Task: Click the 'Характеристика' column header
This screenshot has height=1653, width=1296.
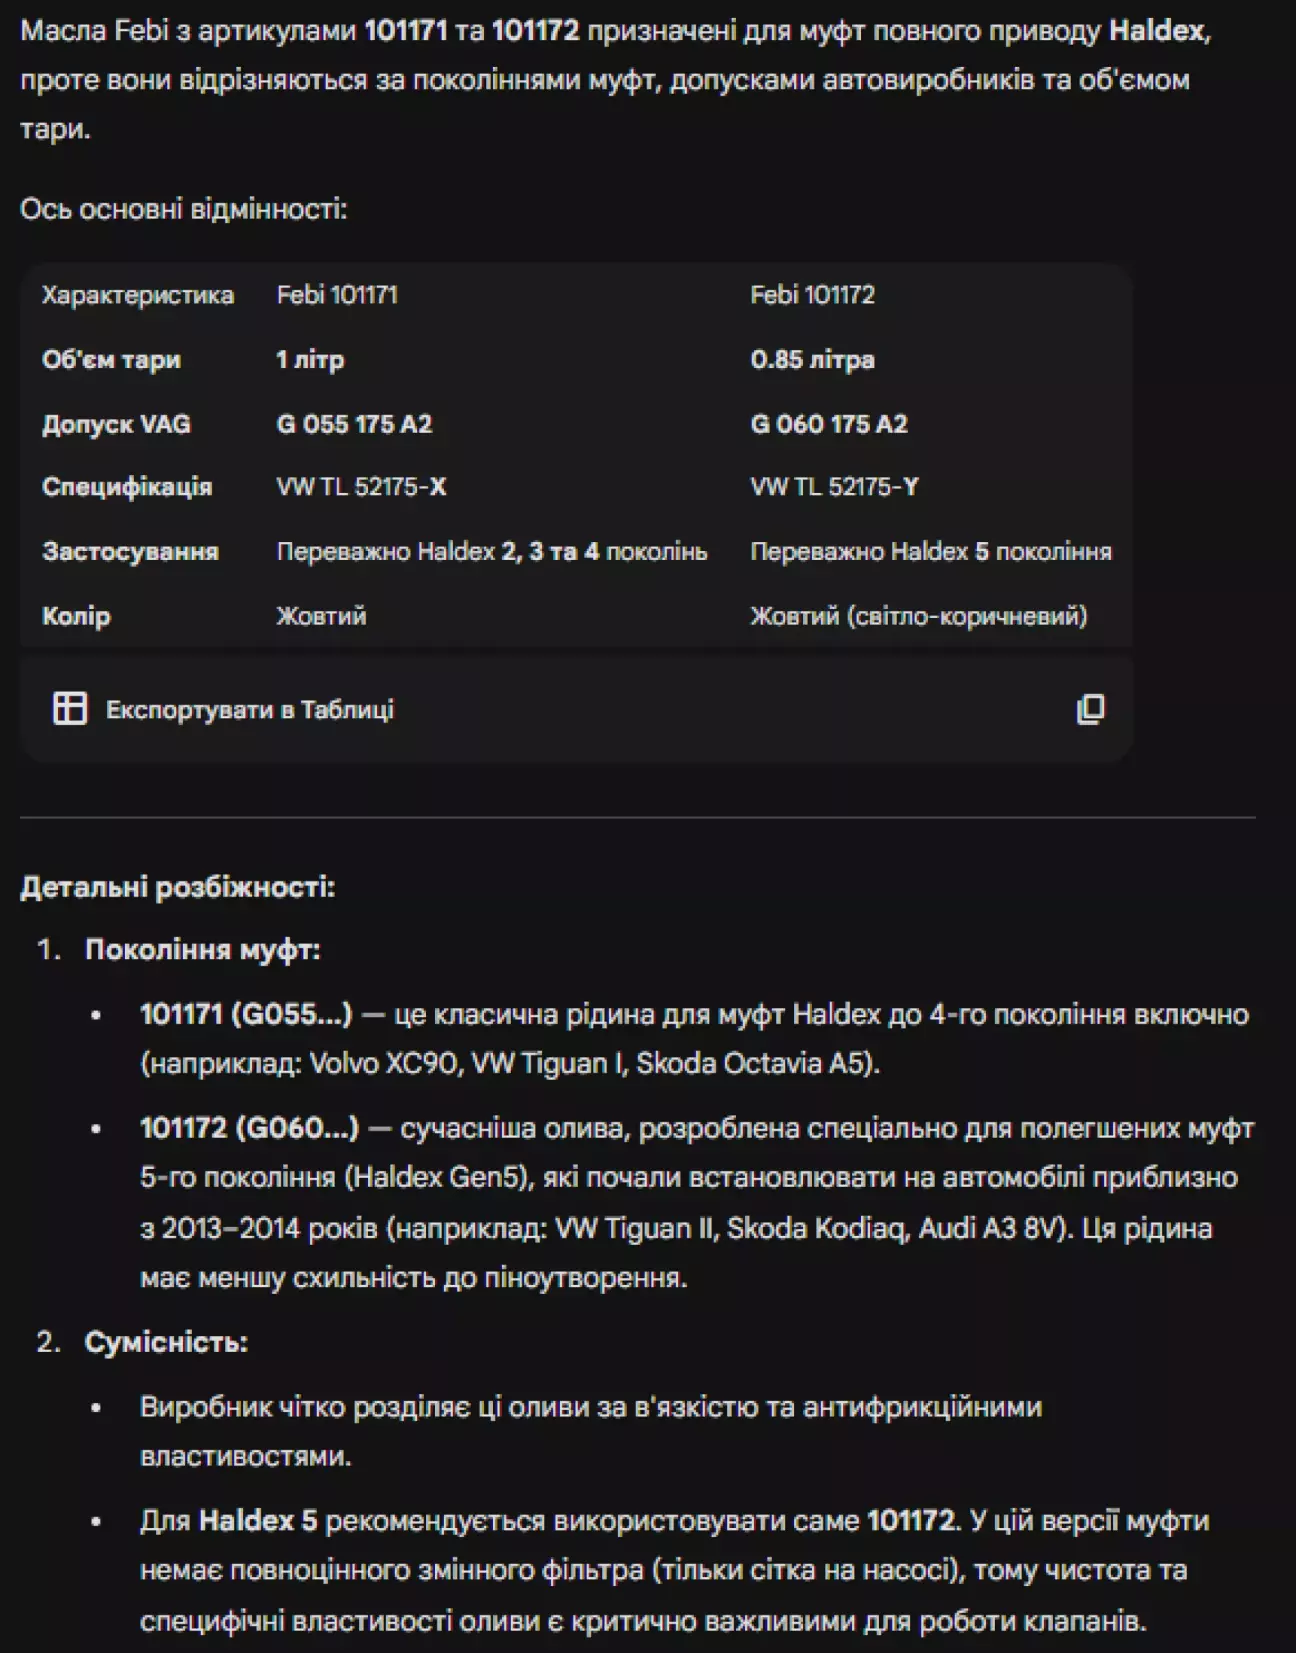Action: 138,295
